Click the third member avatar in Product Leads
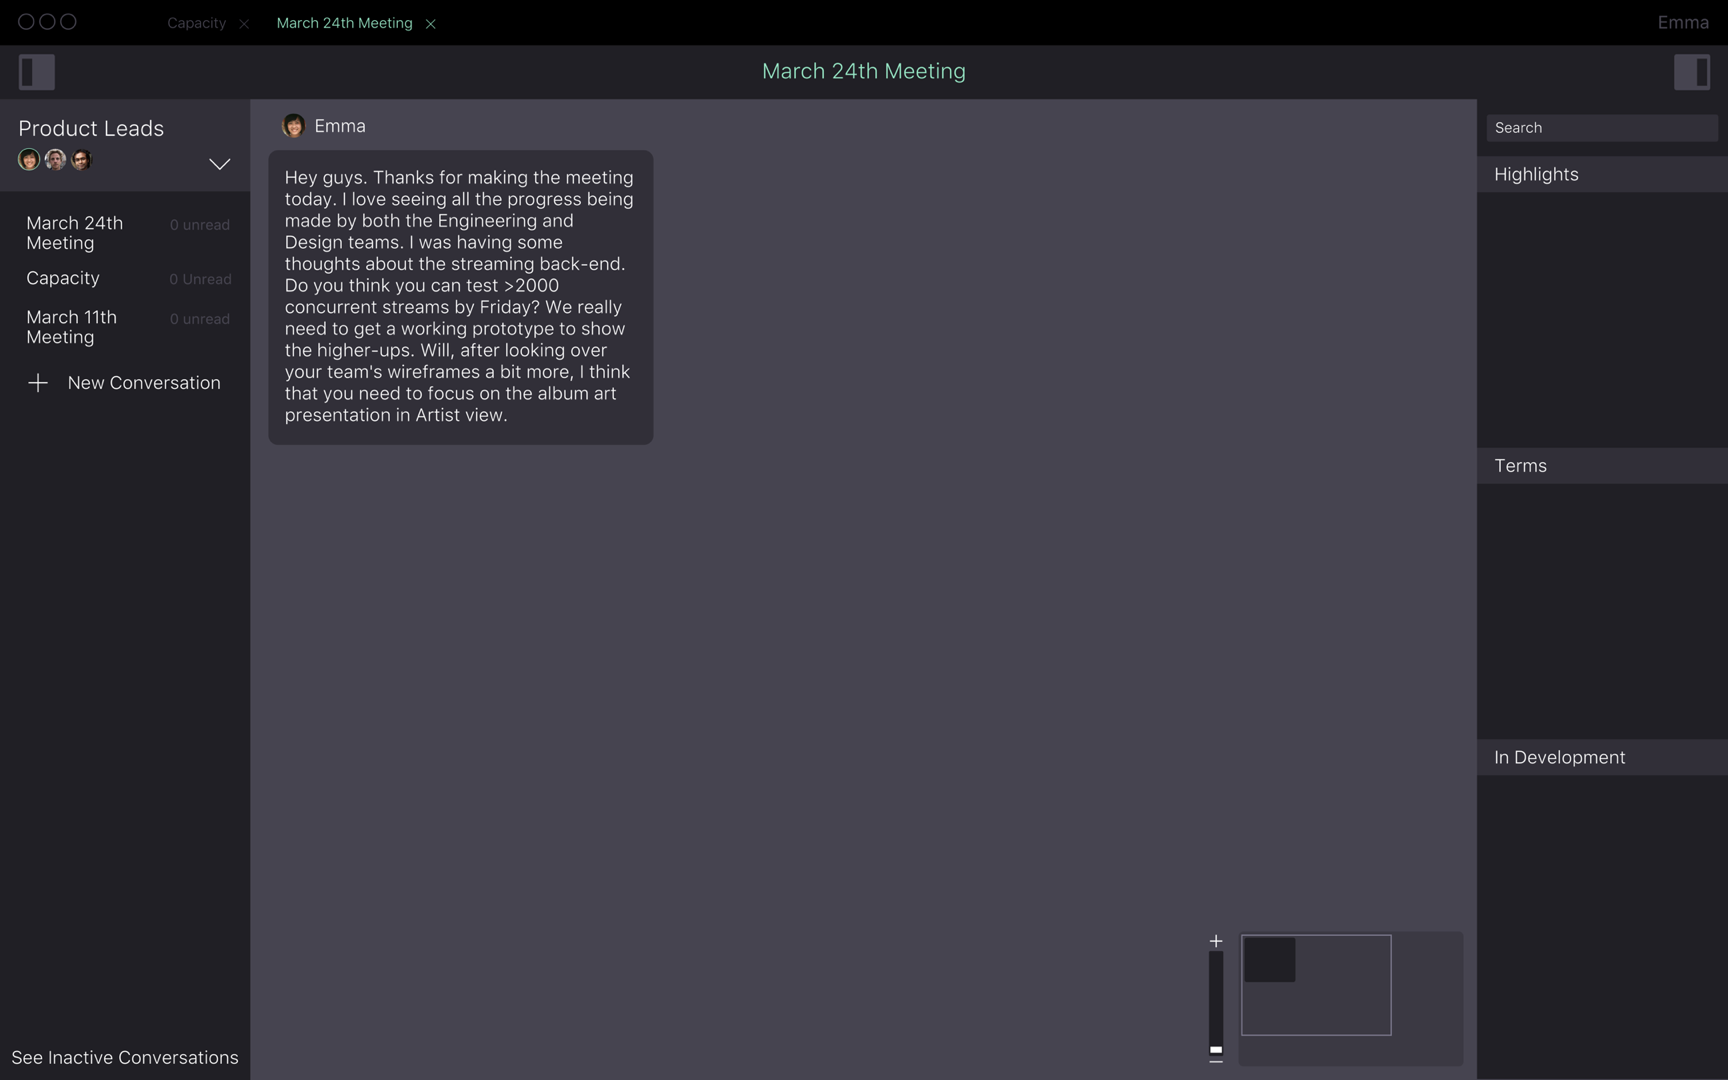1728x1080 pixels. tap(82, 160)
